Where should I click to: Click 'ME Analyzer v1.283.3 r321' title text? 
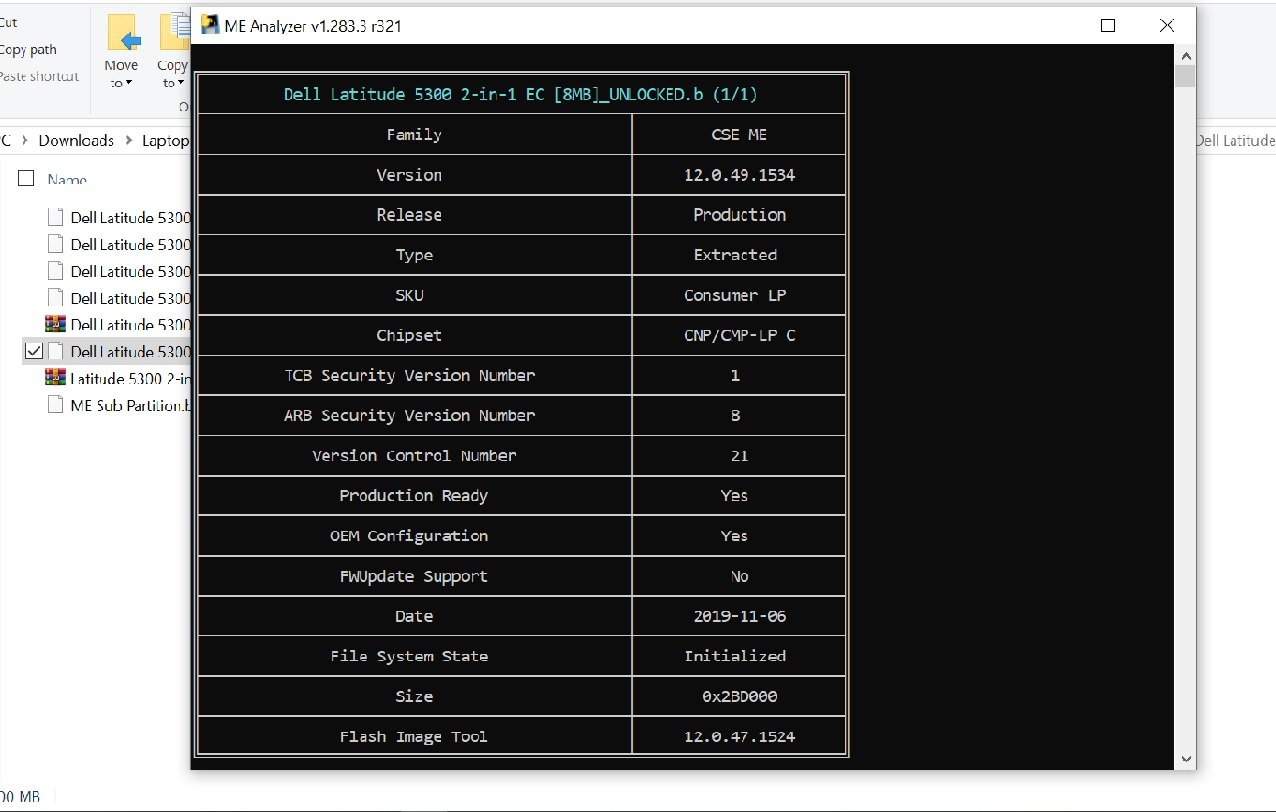pos(313,26)
